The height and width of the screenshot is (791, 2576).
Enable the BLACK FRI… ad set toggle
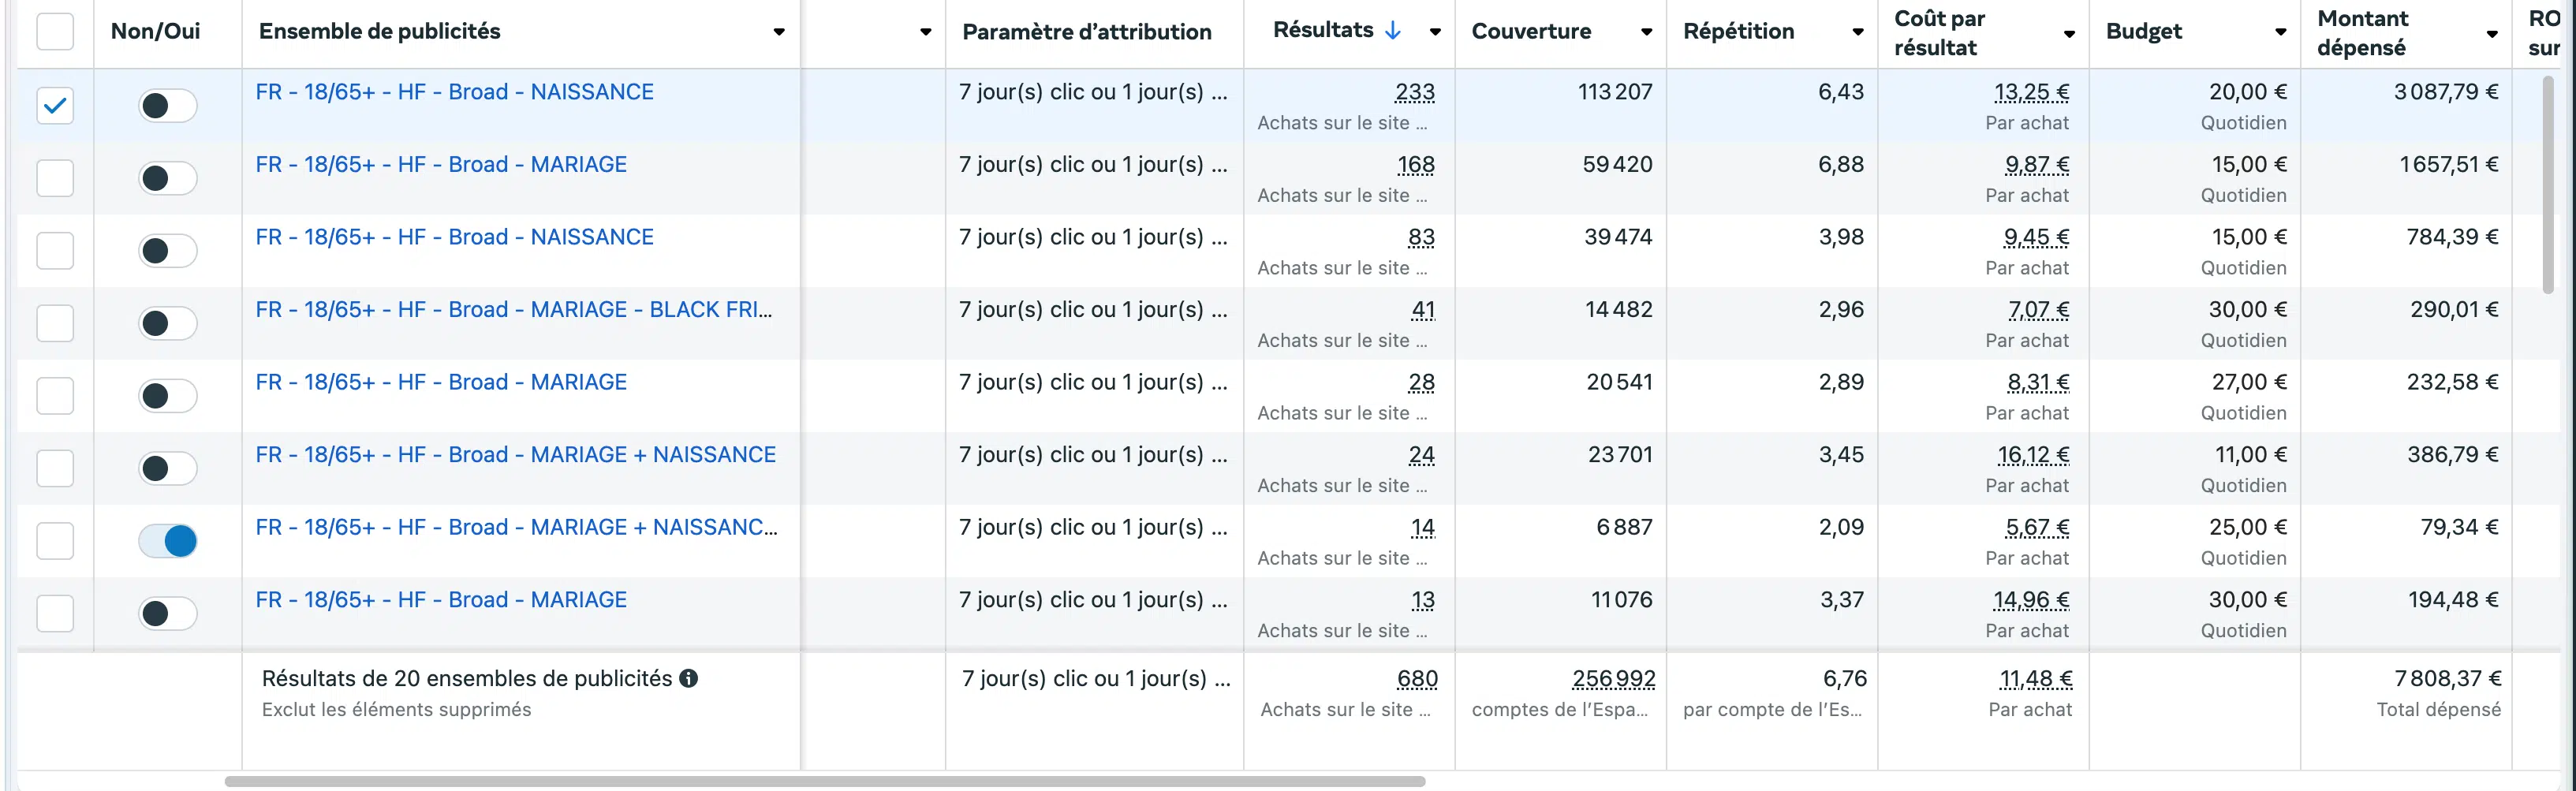coord(168,323)
